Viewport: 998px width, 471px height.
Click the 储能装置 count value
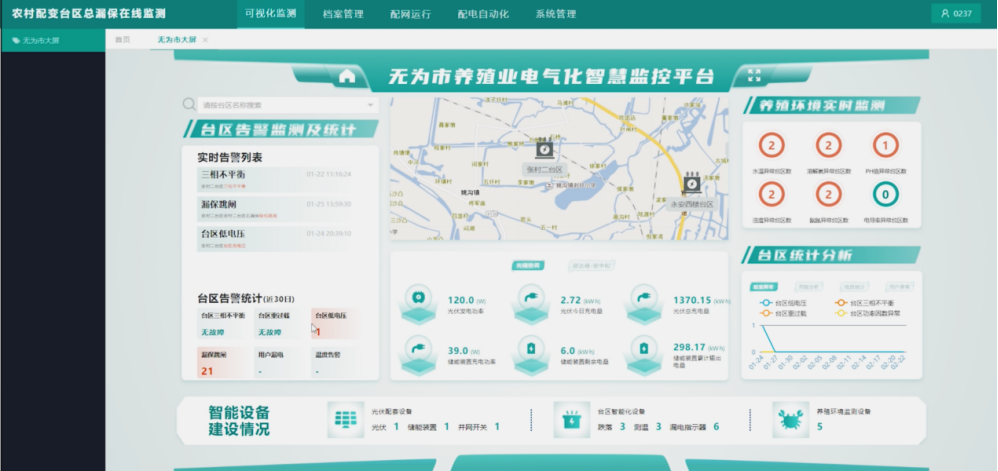coord(446,426)
